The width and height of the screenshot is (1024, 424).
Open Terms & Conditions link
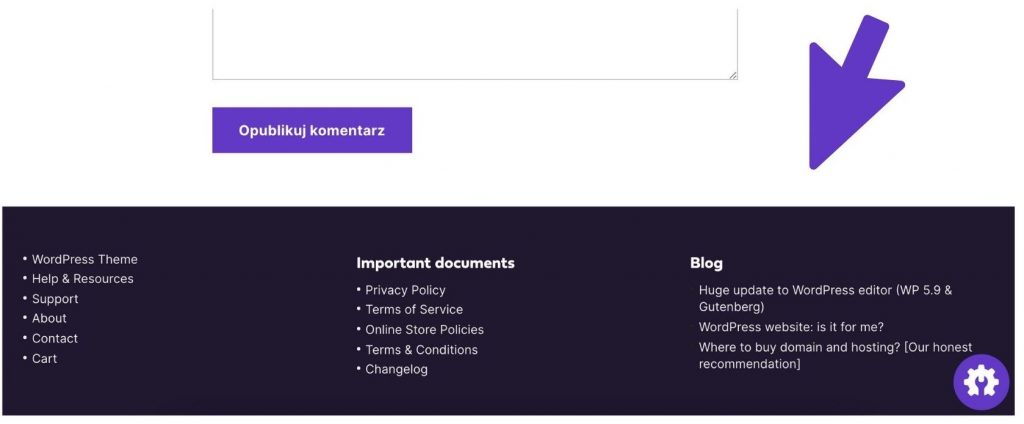pyautogui.click(x=421, y=350)
